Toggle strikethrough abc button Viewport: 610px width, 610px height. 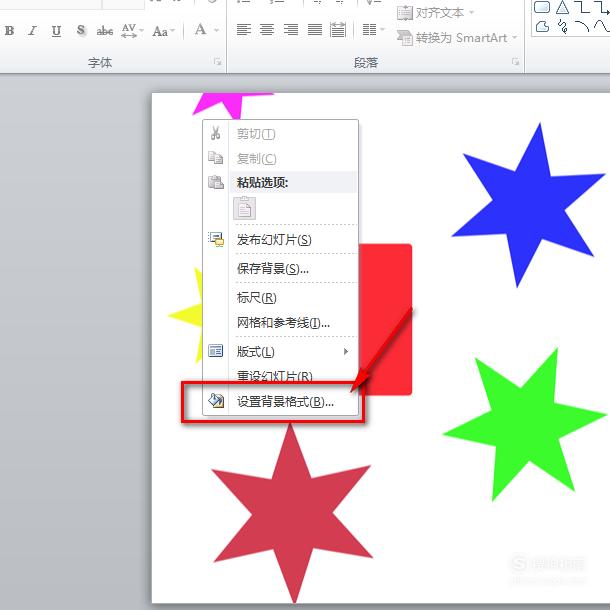point(105,30)
